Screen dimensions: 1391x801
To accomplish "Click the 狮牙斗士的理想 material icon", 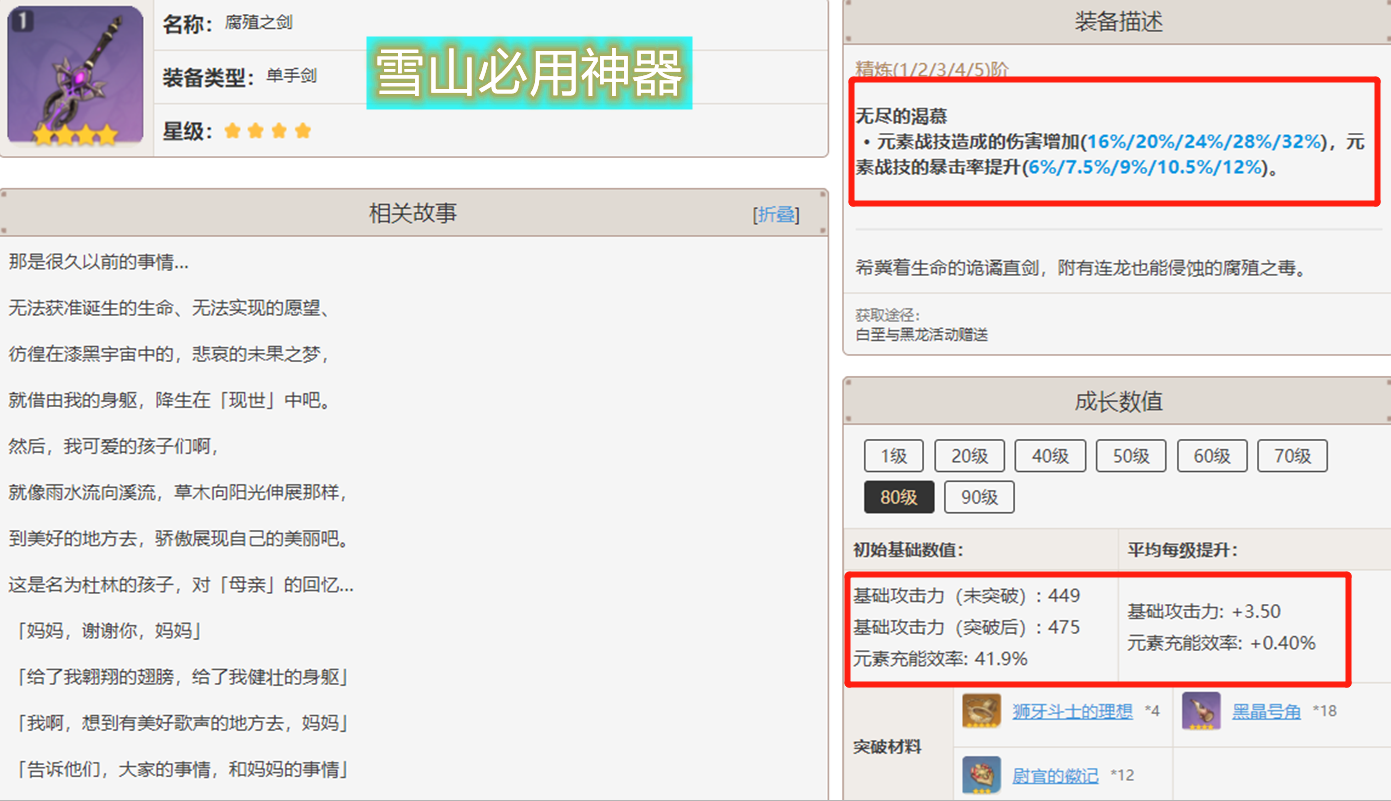I will pos(982,711).
